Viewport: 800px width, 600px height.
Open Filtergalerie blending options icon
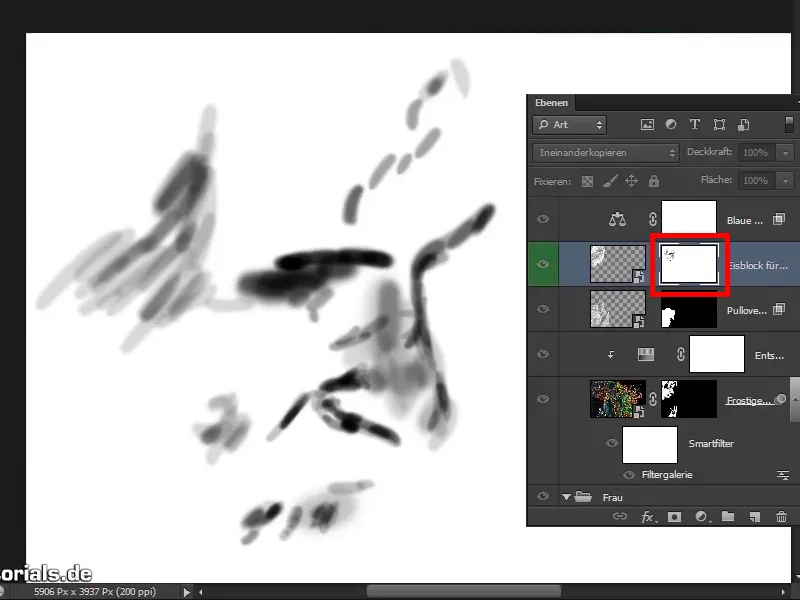point(783,475)
